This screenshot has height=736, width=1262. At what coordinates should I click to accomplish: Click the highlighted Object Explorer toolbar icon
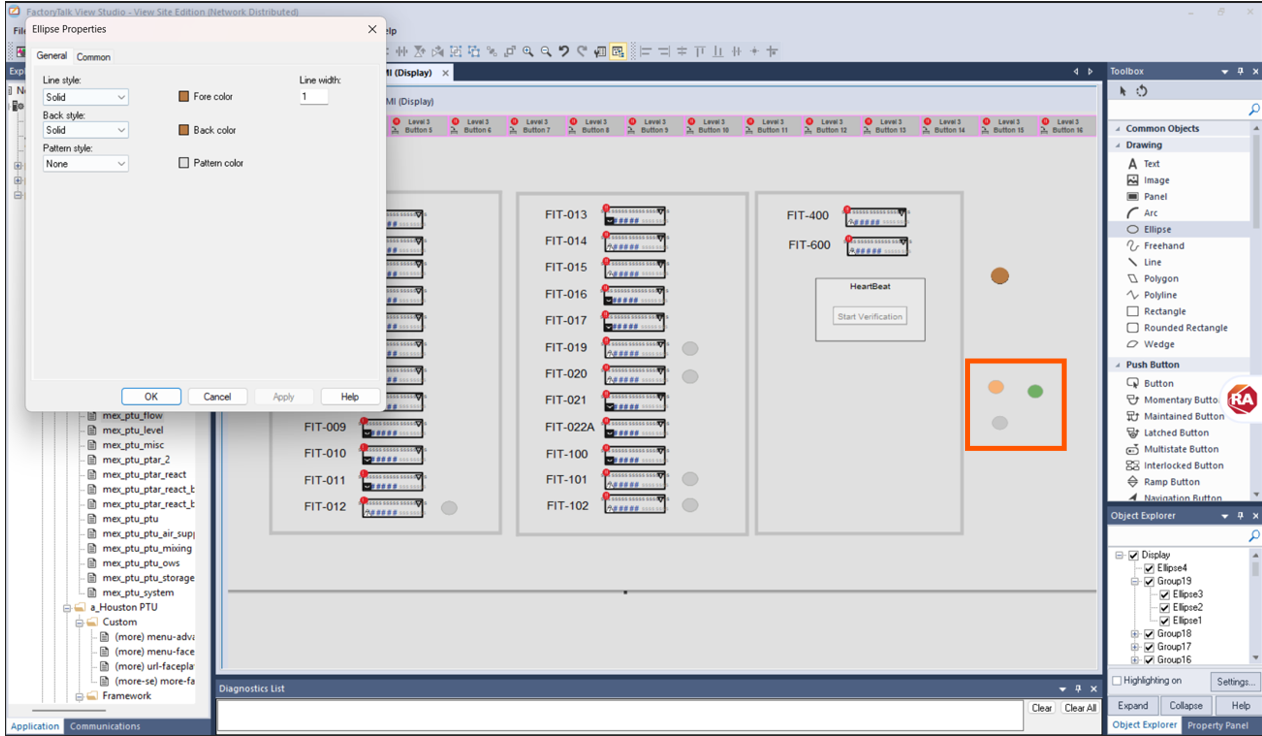pyautogui.click(x=618, y=51)
